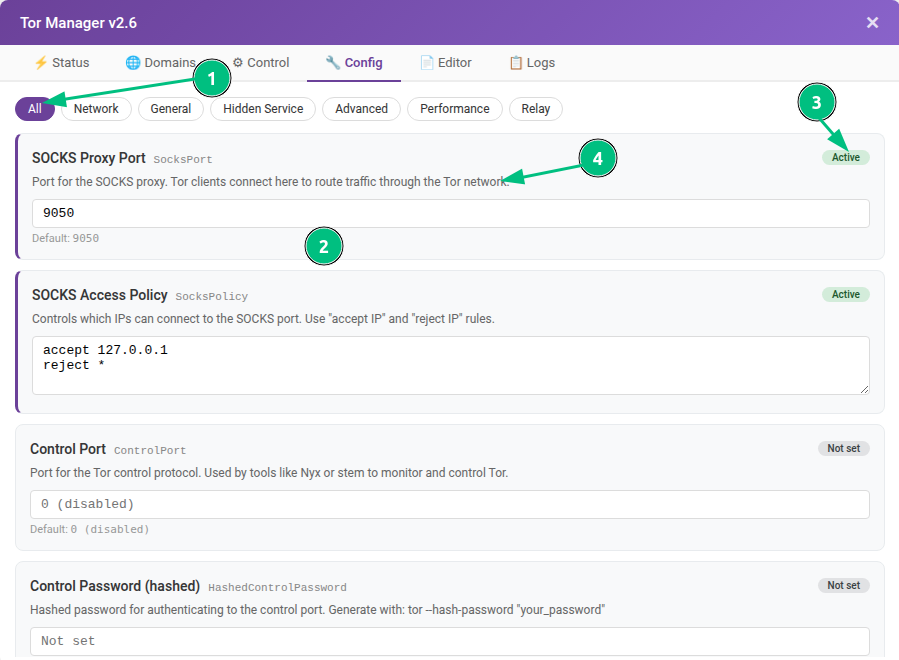This screenshot has height=660, width=899.
Task: Filter settings by General
Action: pyautogui.click(x=171, y=109)
